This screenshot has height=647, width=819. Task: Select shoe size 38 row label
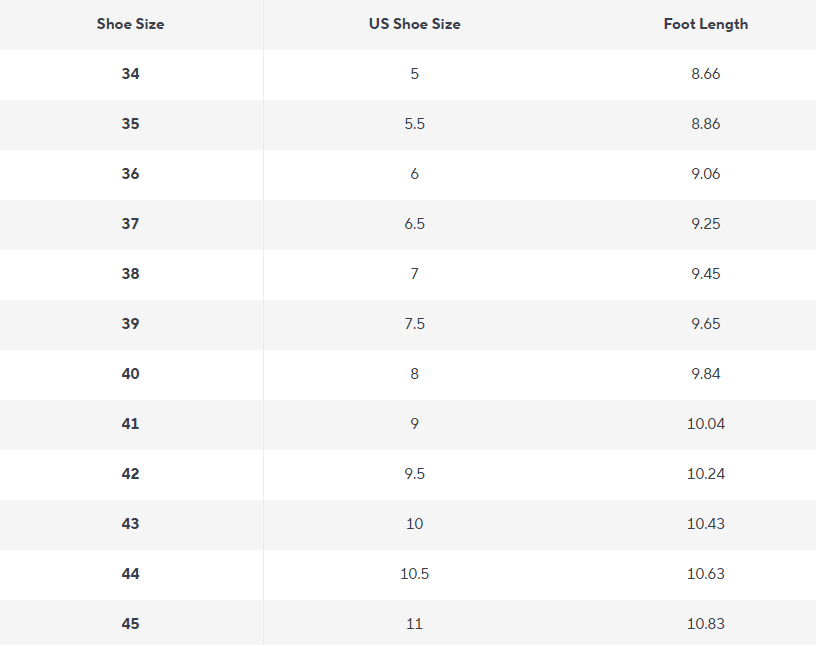pos(131,274)
